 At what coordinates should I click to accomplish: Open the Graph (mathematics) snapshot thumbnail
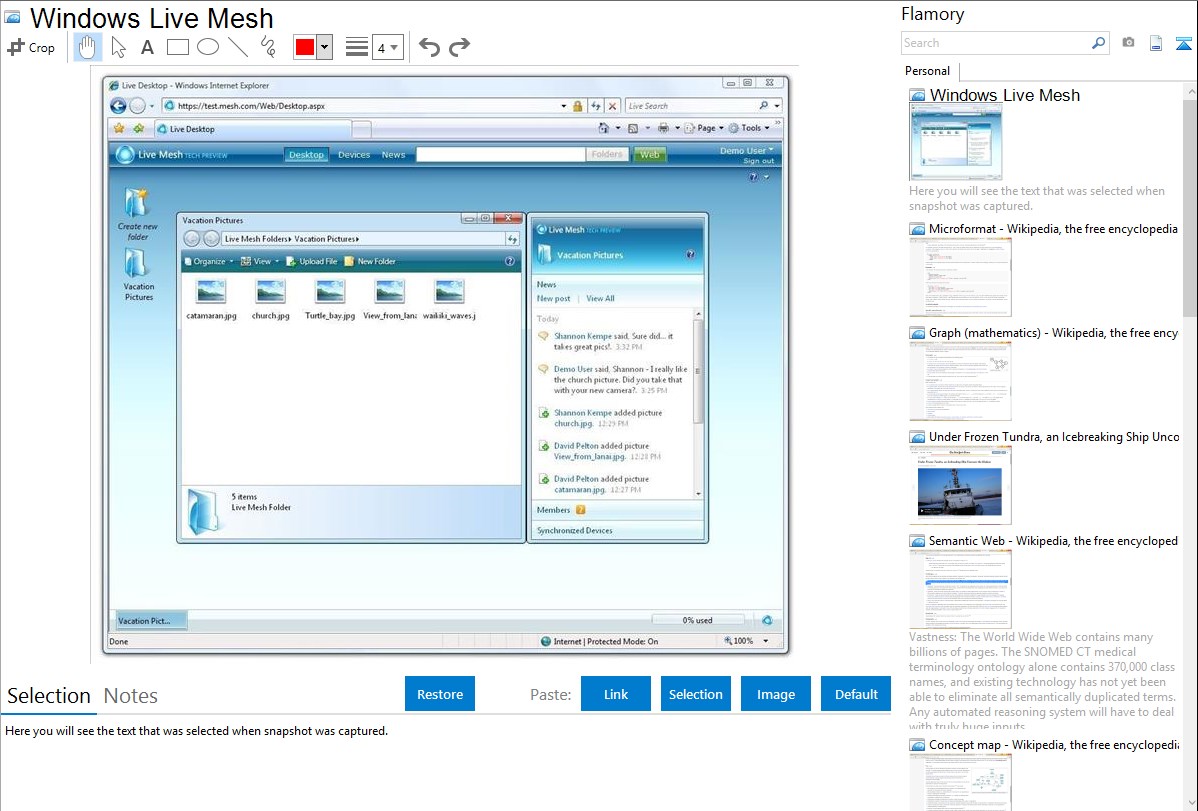960,381
